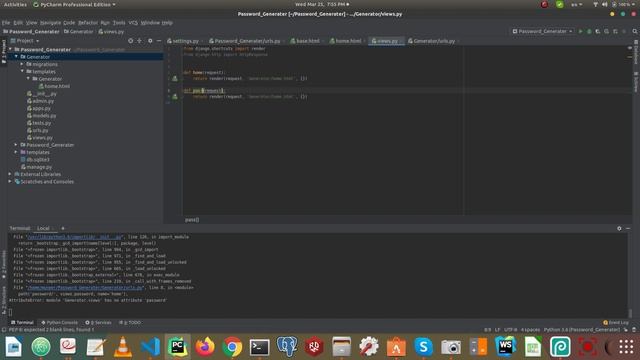The height and width of the screenshot is (360, 640).
Task: Collapse the Generator folder in project tree
Action: pos(16,57)
